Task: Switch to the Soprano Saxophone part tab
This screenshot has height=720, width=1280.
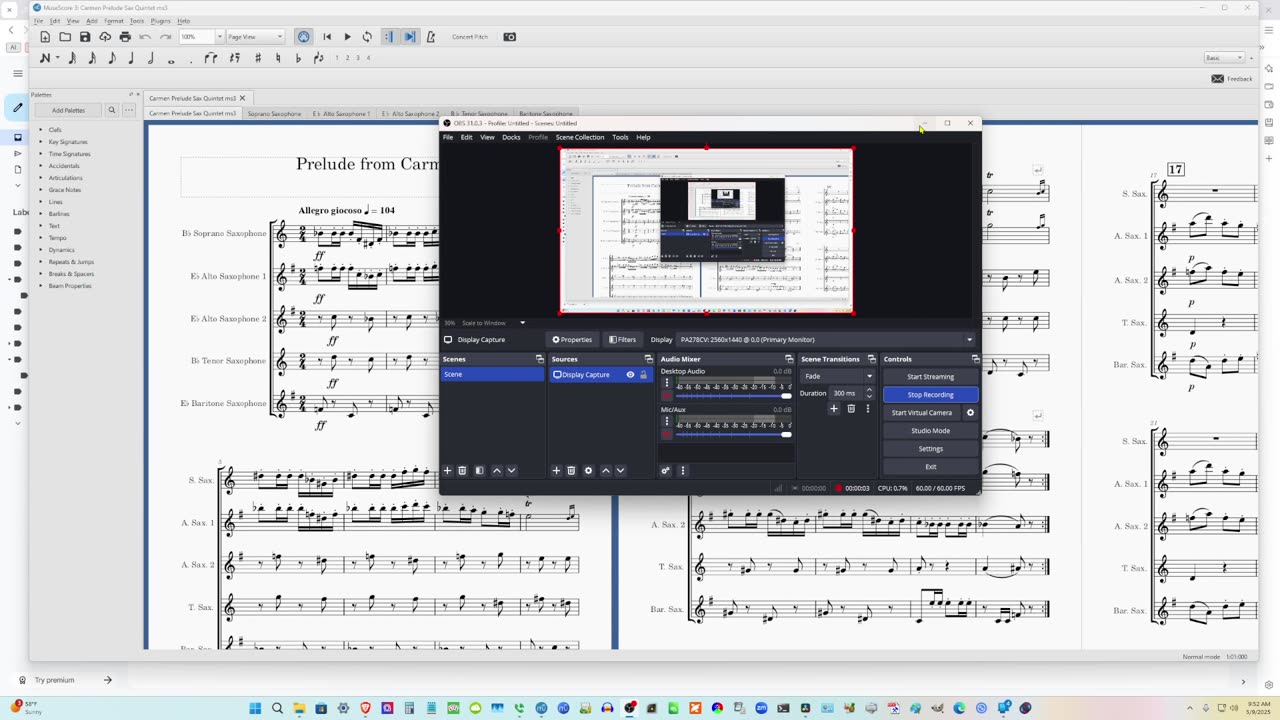Action: pyautogui.click(x=274, y=114)
